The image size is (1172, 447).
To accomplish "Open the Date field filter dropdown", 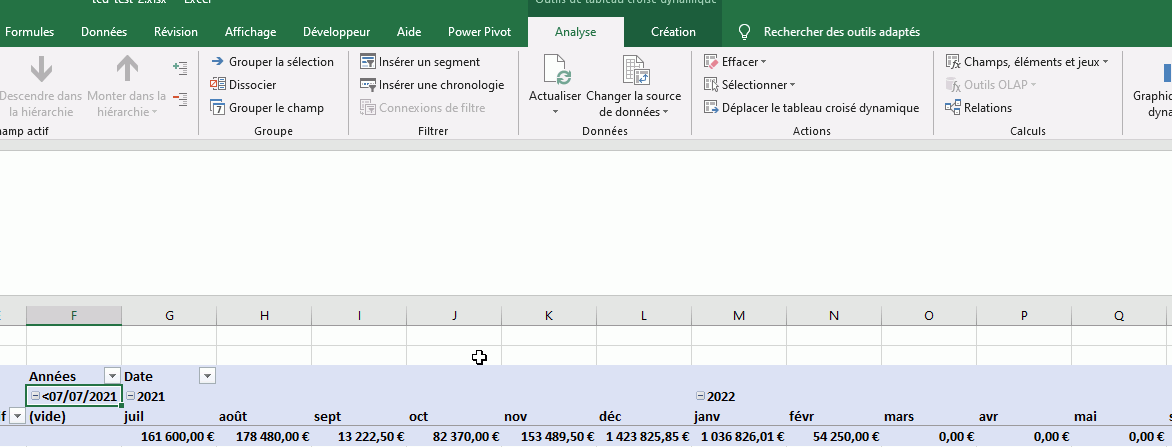I will click(207, 376).
